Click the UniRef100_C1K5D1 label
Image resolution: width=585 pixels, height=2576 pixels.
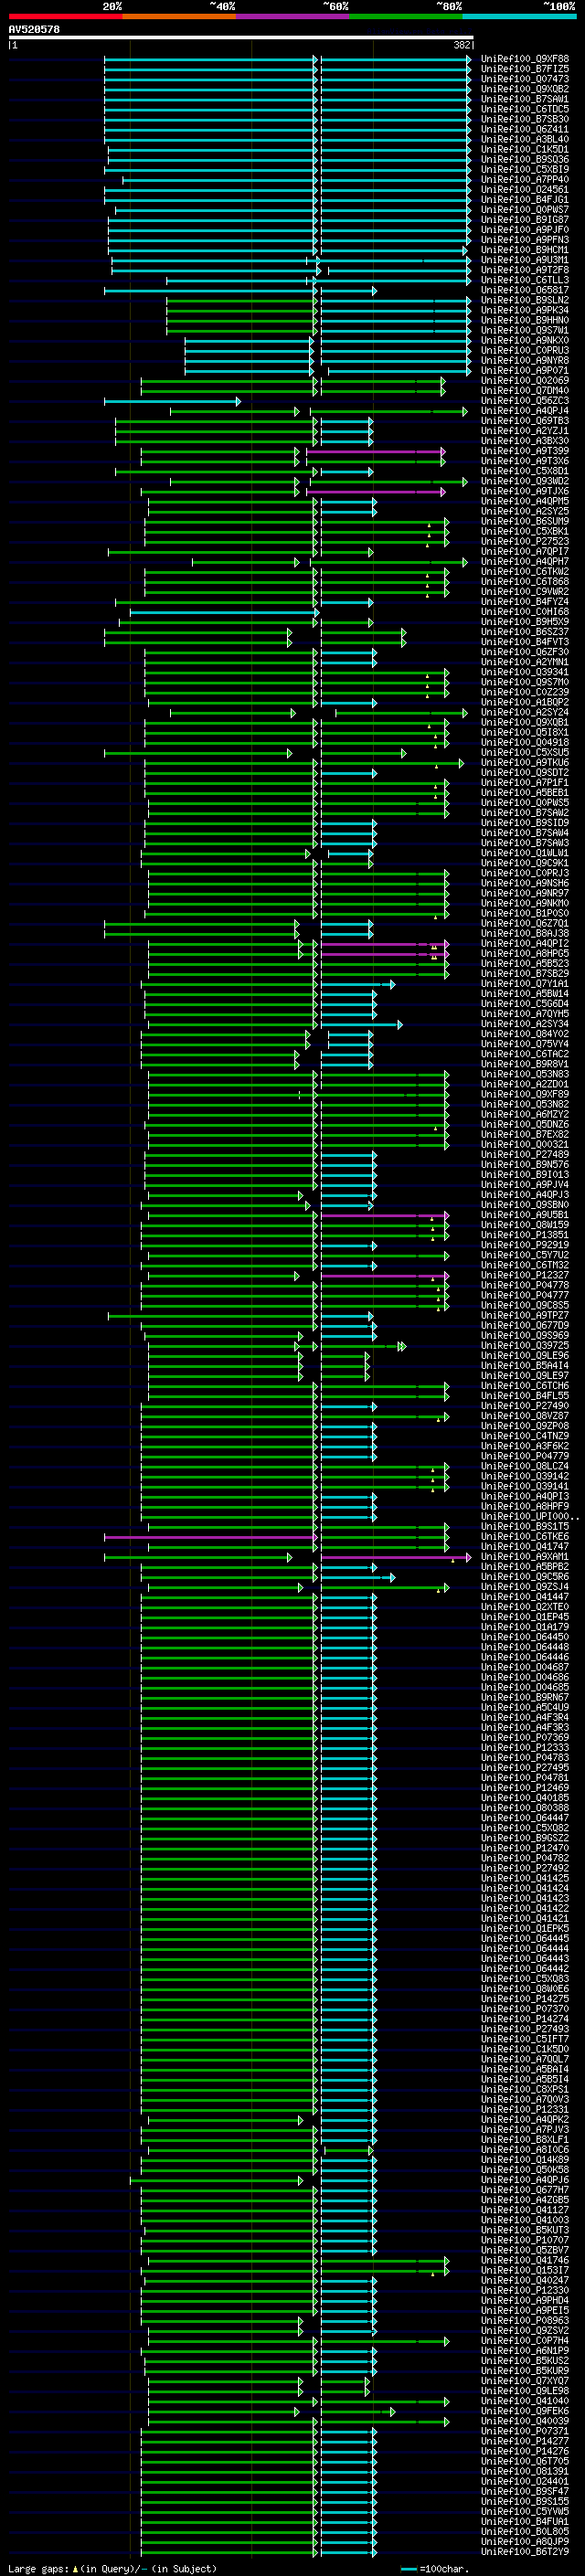[x=525, y=149]
